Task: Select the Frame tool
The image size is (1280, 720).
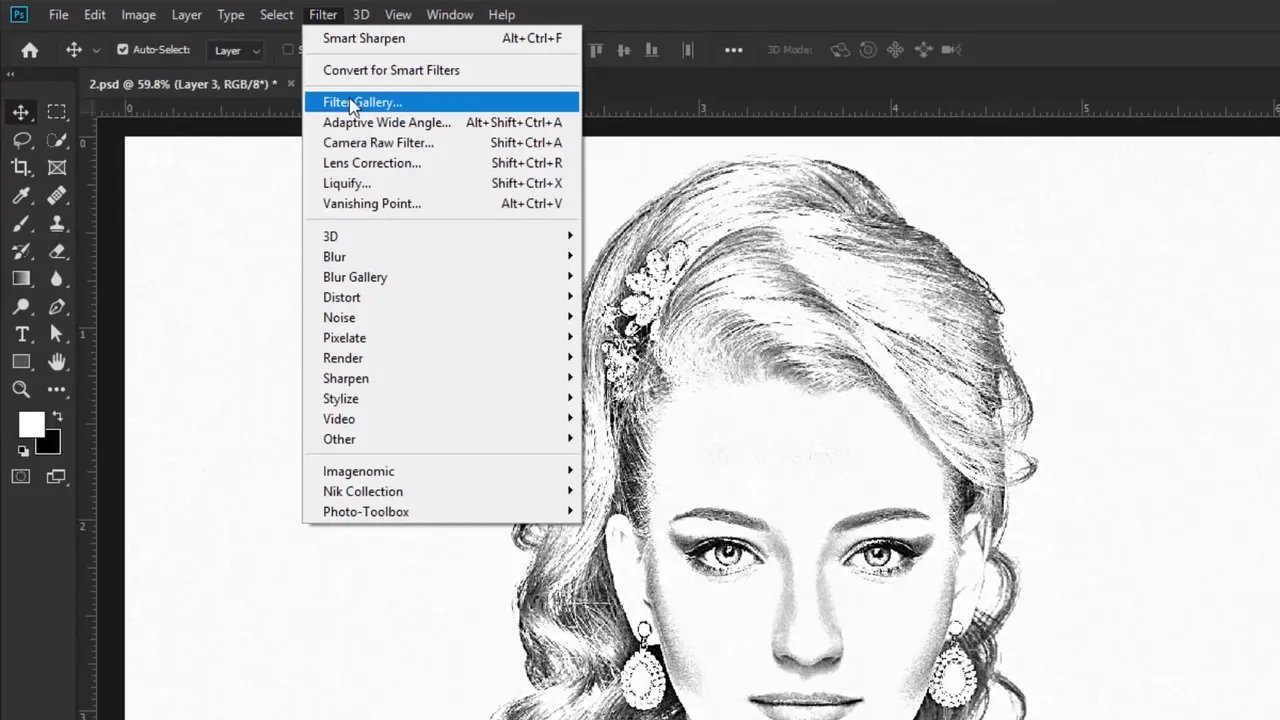Action: (57, 168)
